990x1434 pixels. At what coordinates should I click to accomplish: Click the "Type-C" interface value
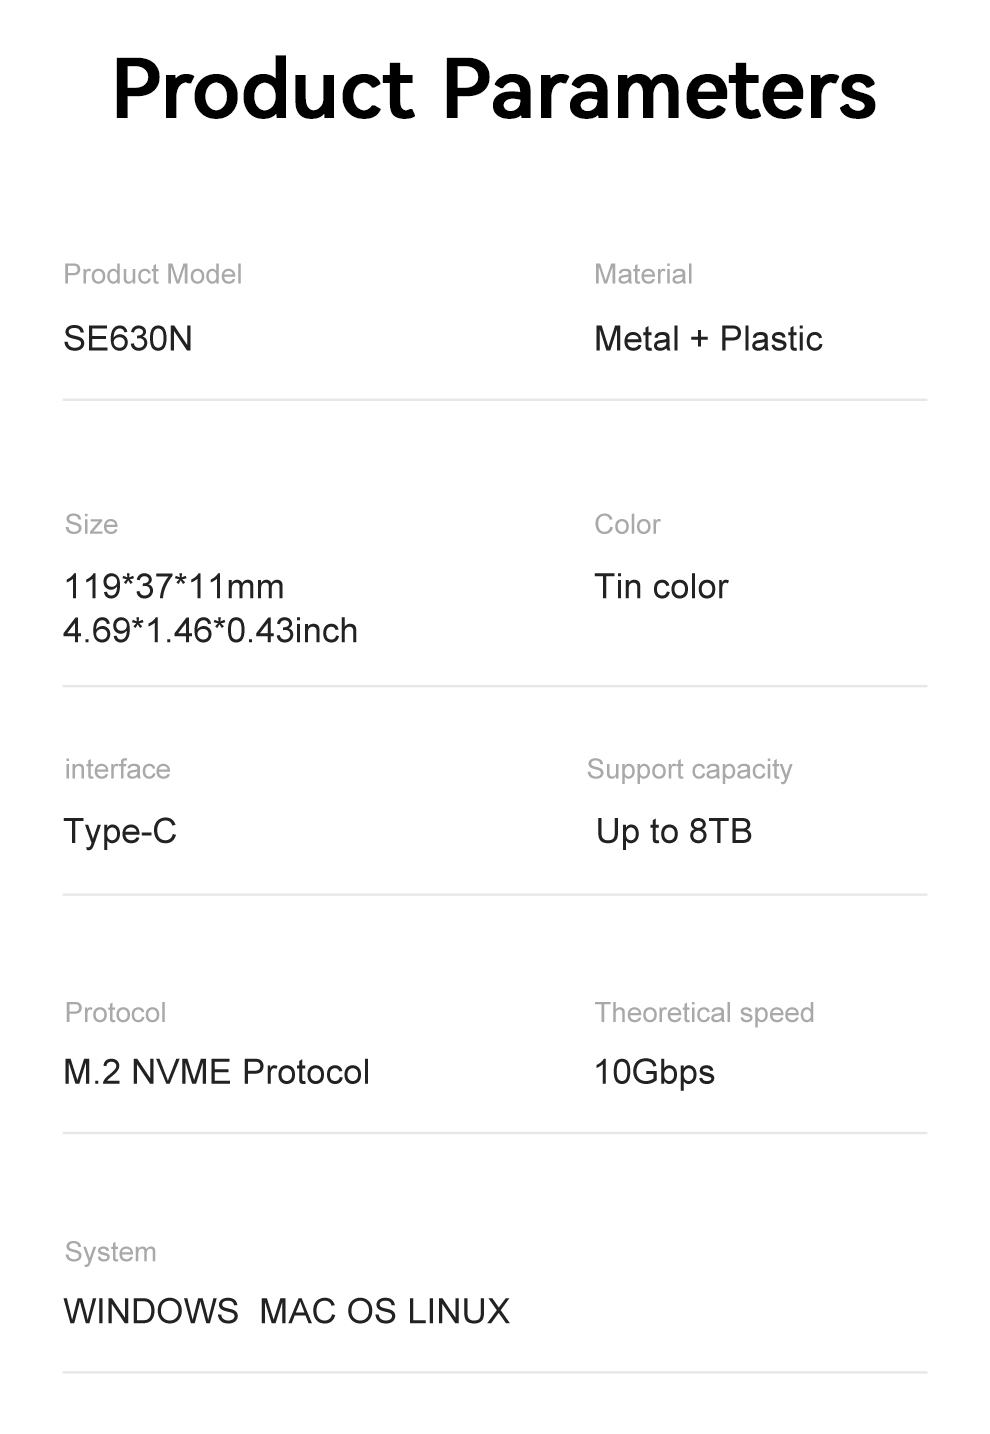pyautogui.click(x=120, y=831)
